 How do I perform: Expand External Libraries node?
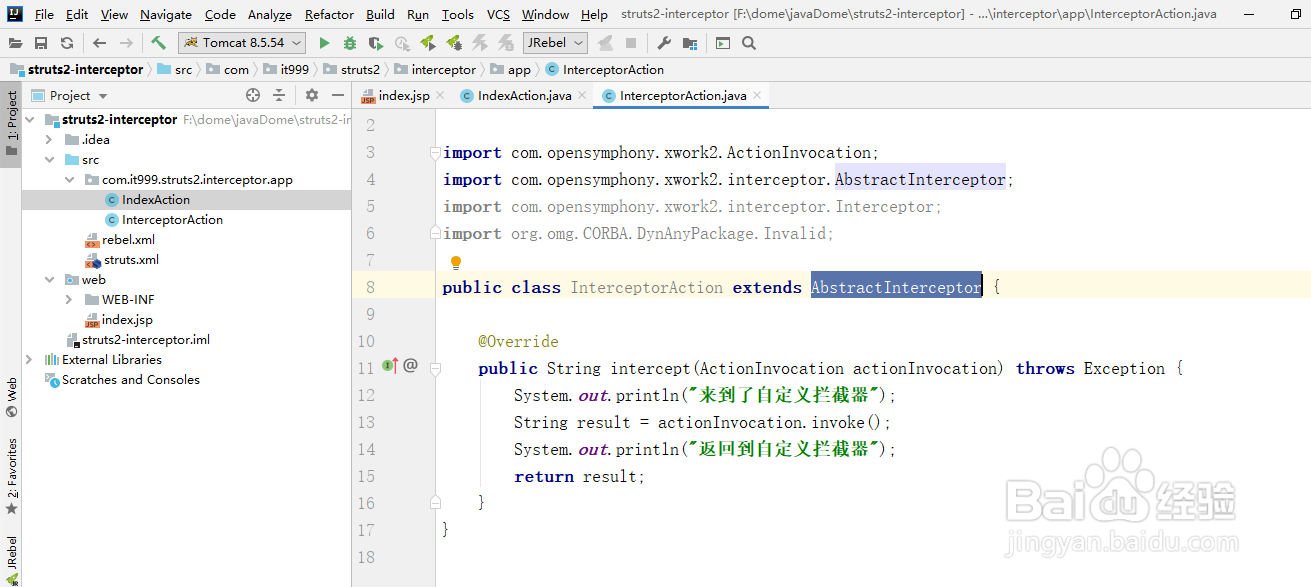tap(29, 359)
